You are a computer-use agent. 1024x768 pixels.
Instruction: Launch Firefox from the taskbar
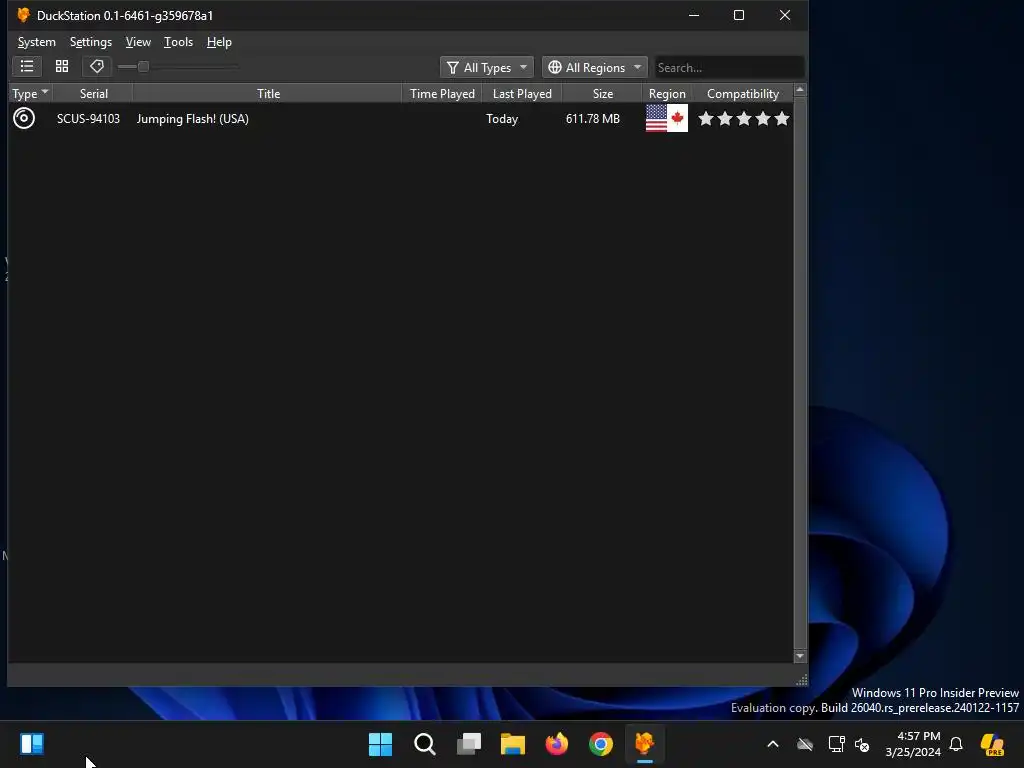point(557,744)
